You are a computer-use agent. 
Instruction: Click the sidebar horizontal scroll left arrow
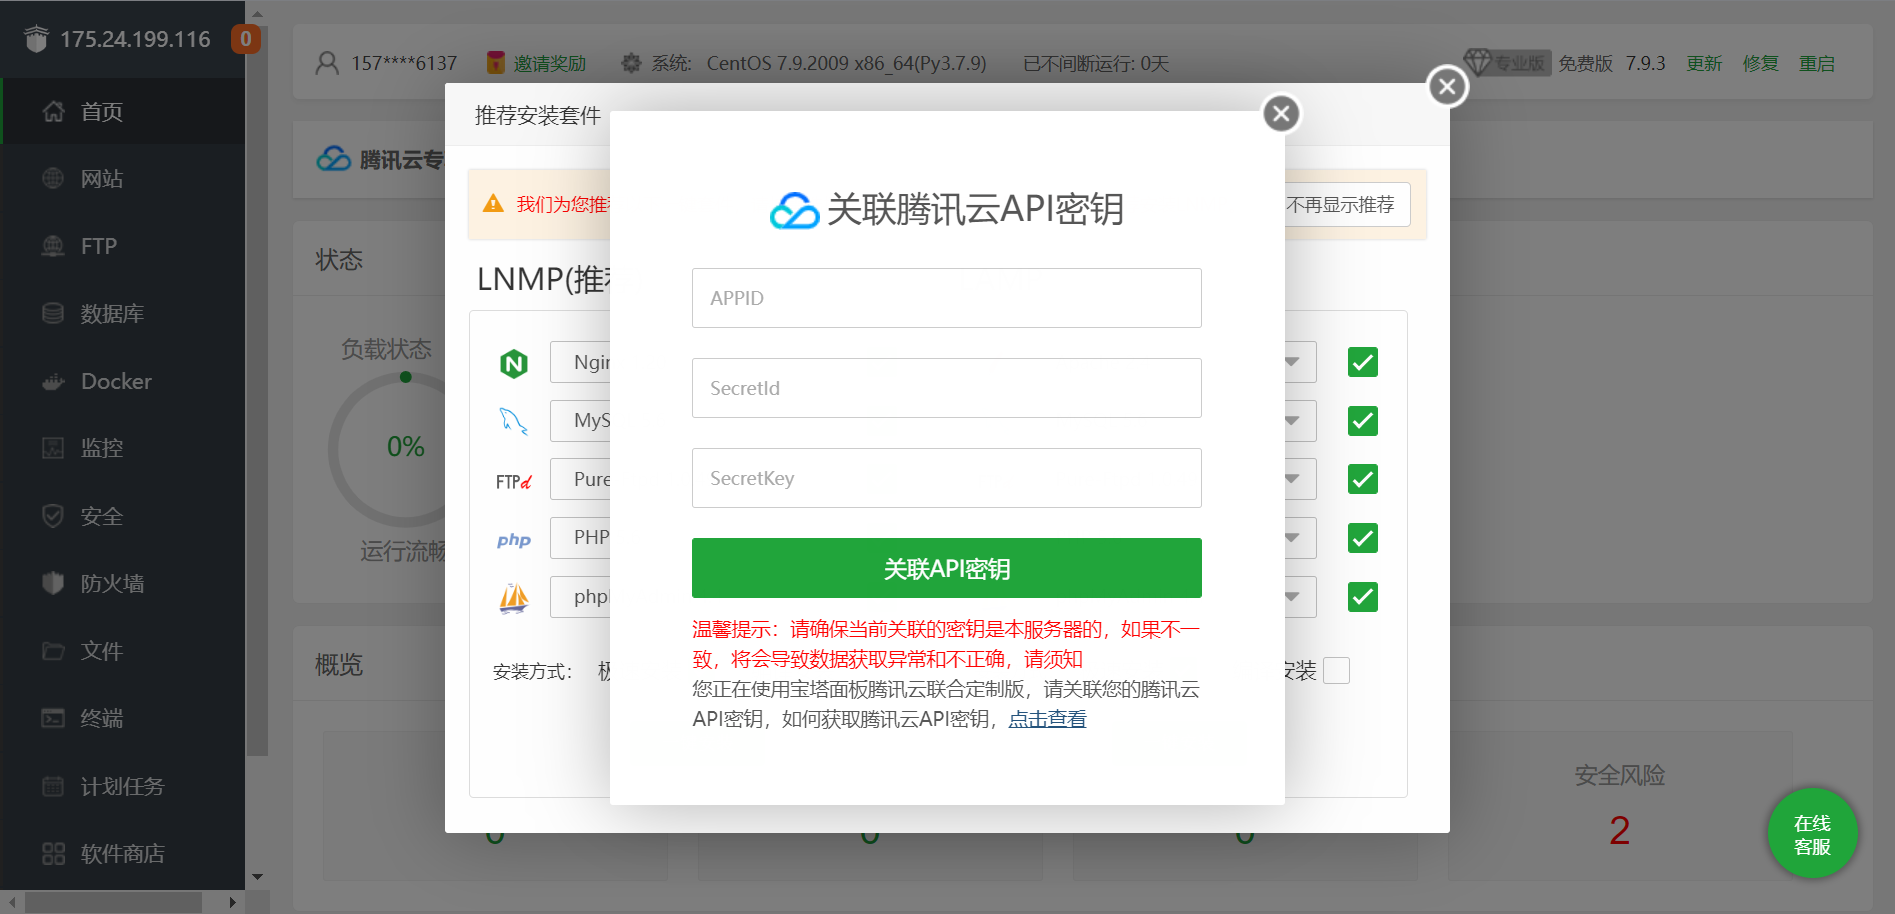point(11,902)
